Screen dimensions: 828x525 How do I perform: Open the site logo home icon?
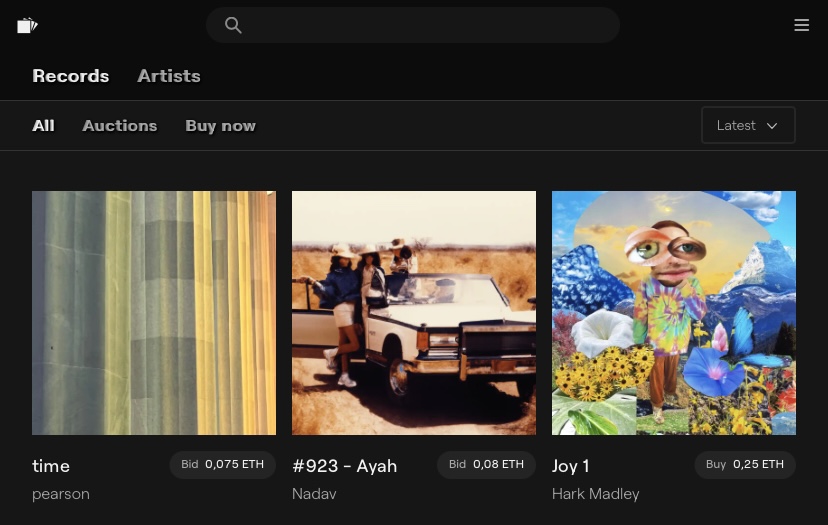coord(27,25)
